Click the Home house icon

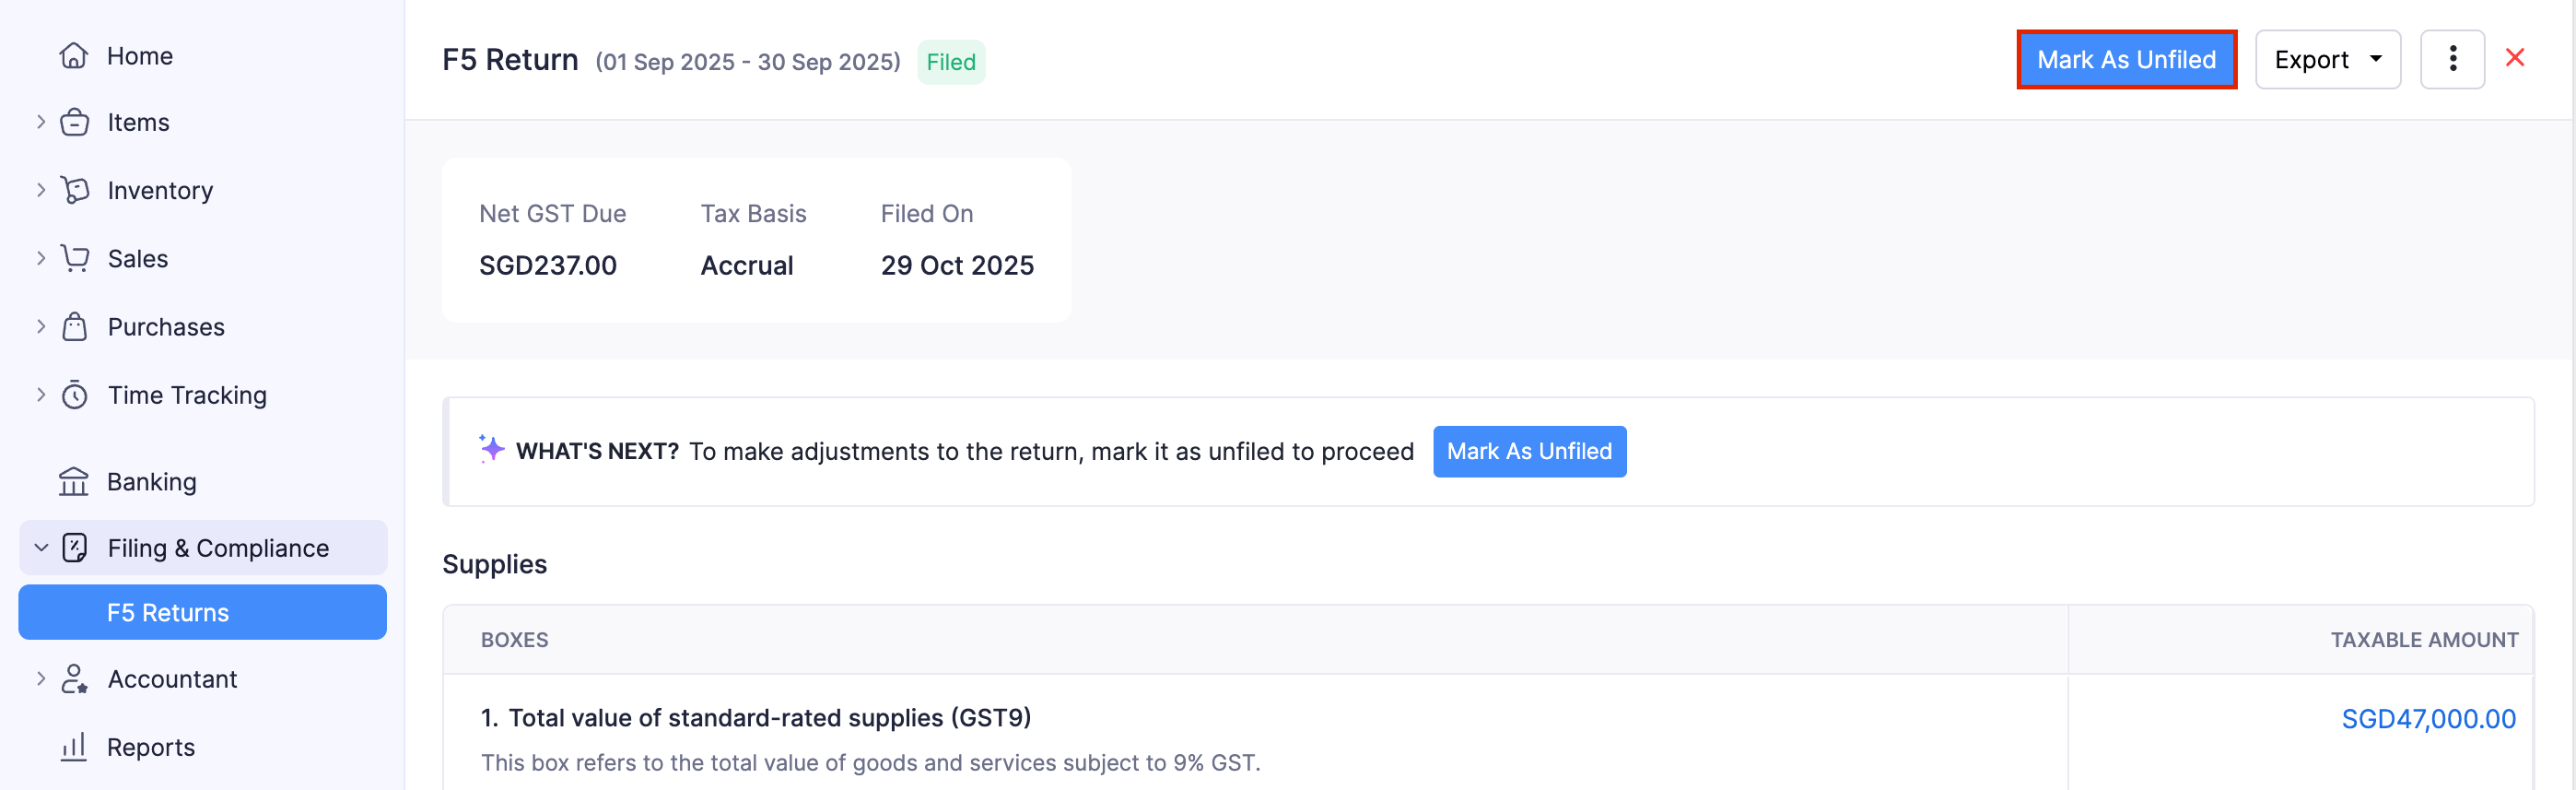(x=74, y=56)
